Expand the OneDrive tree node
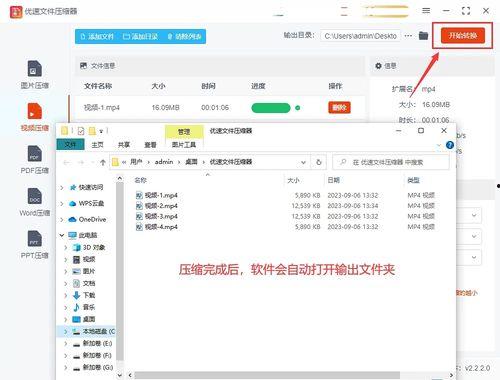The height and width of the screenshot is (380, 500). tap(62, 219)
